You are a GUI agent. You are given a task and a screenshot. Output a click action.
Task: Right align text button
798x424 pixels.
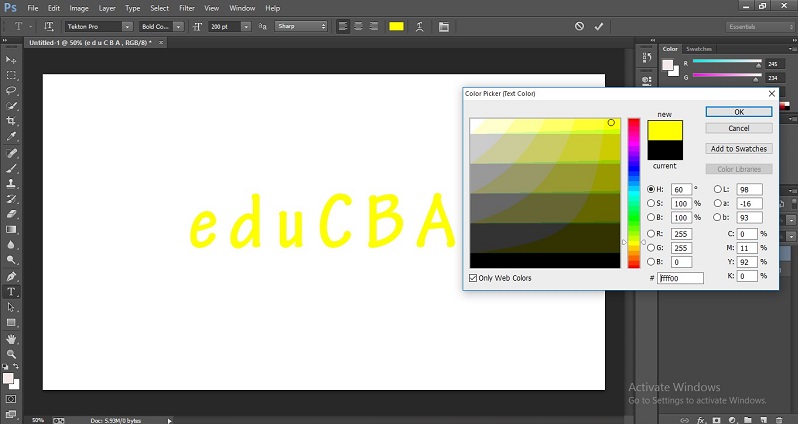click(x=374, y=26)
